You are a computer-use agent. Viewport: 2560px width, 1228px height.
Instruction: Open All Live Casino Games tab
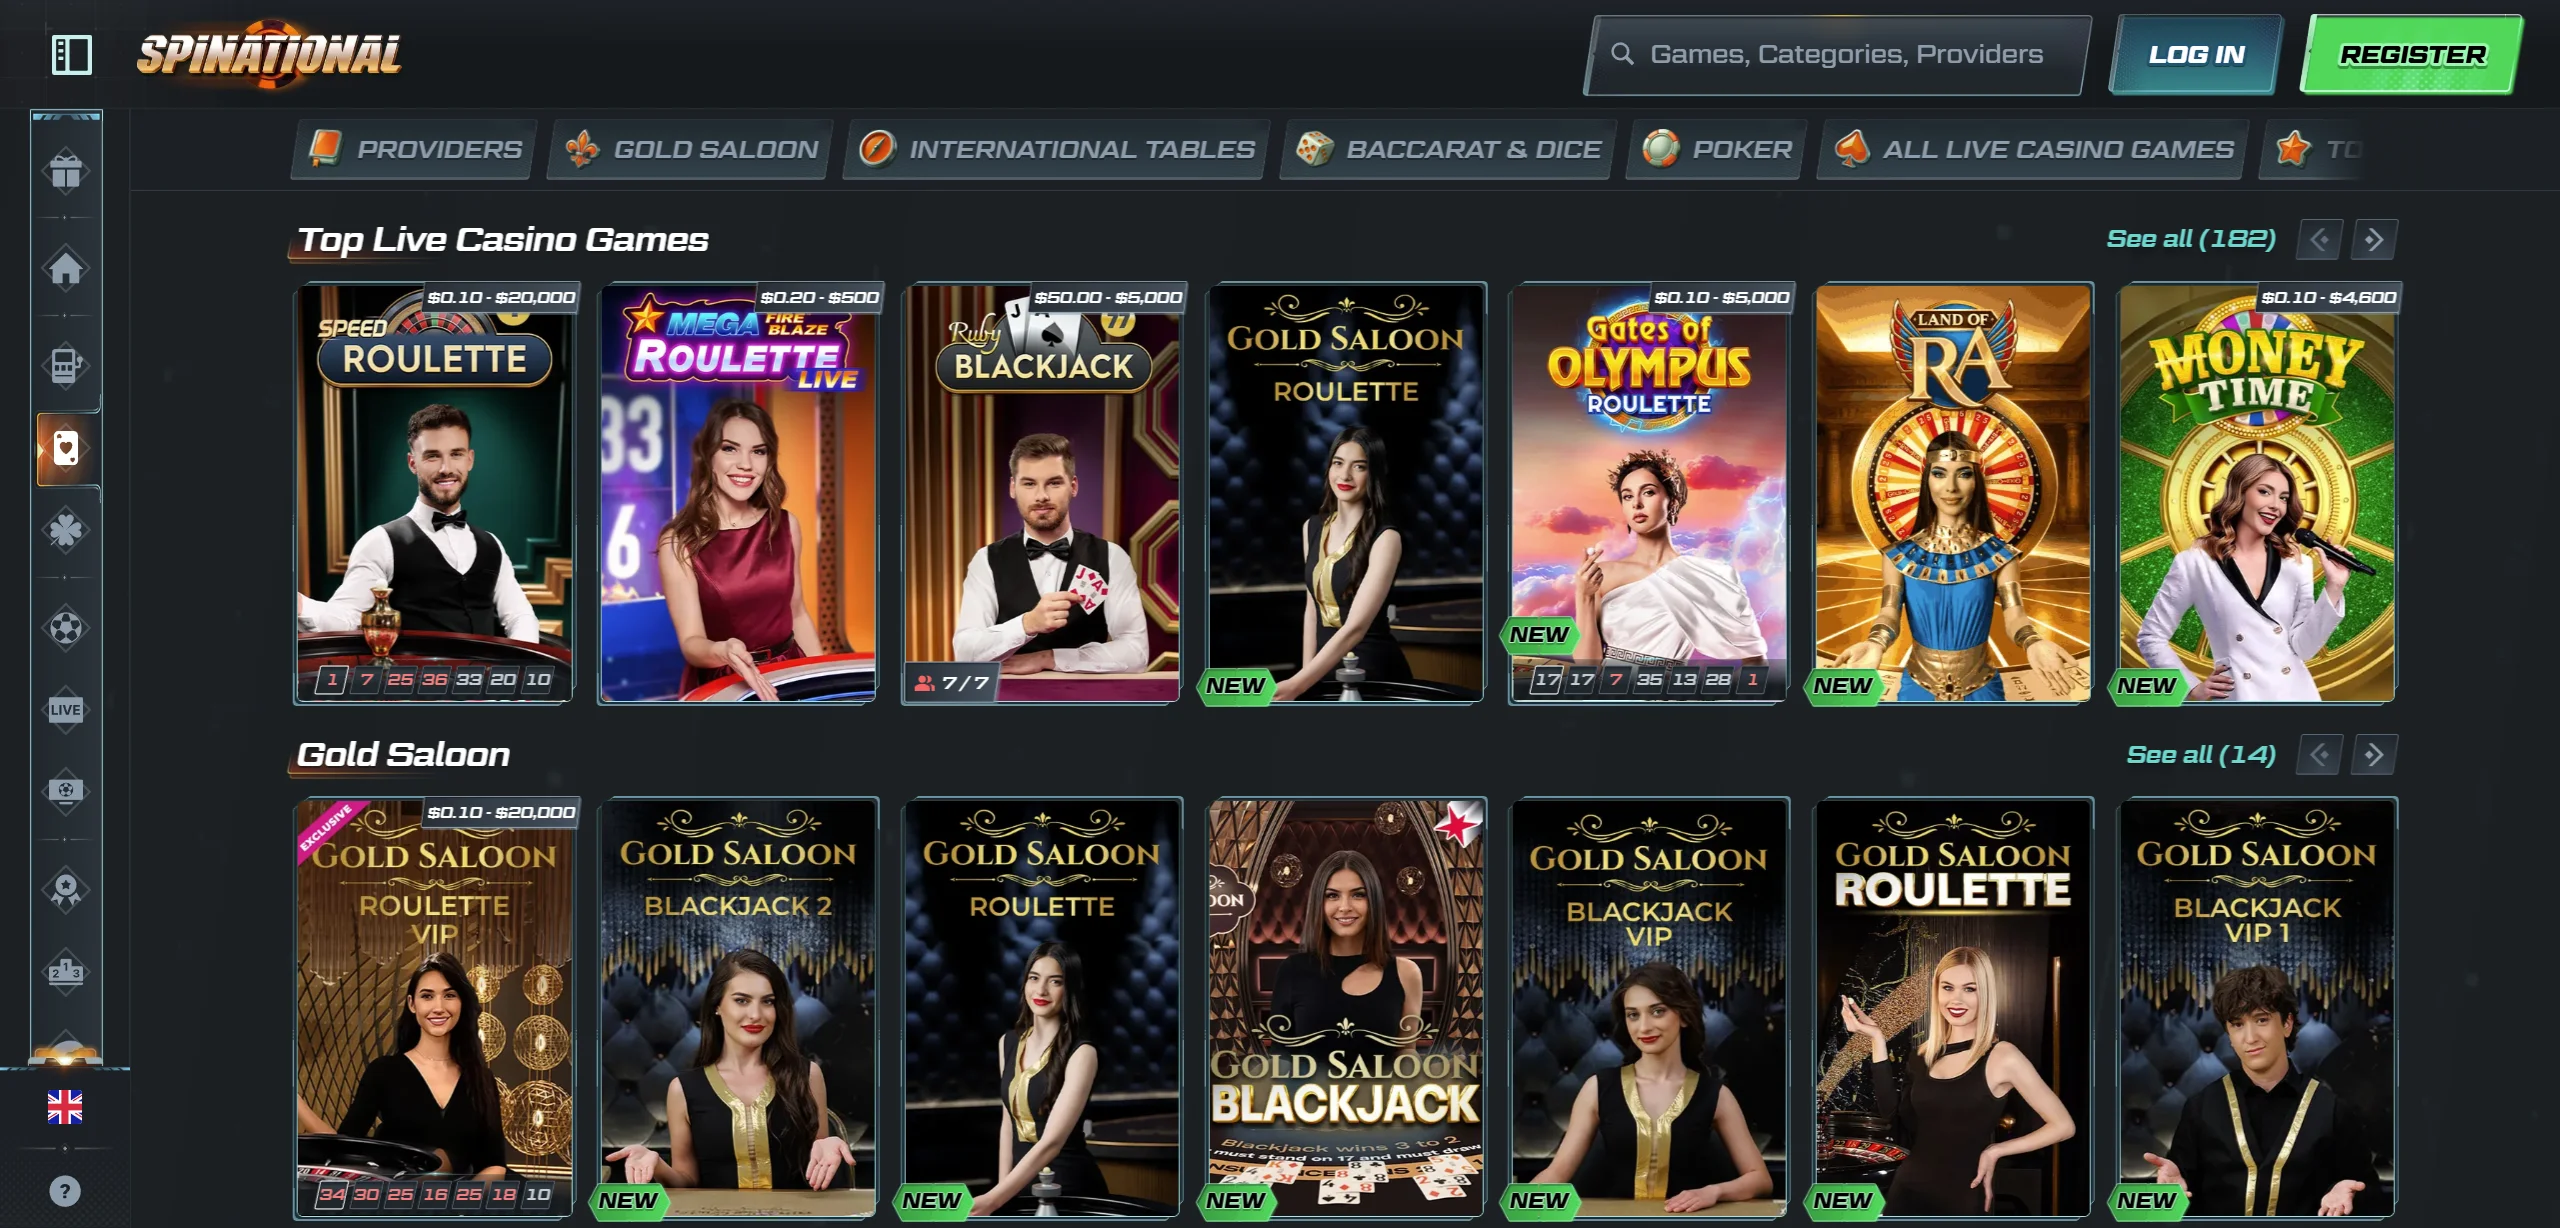click(2033, 149)
